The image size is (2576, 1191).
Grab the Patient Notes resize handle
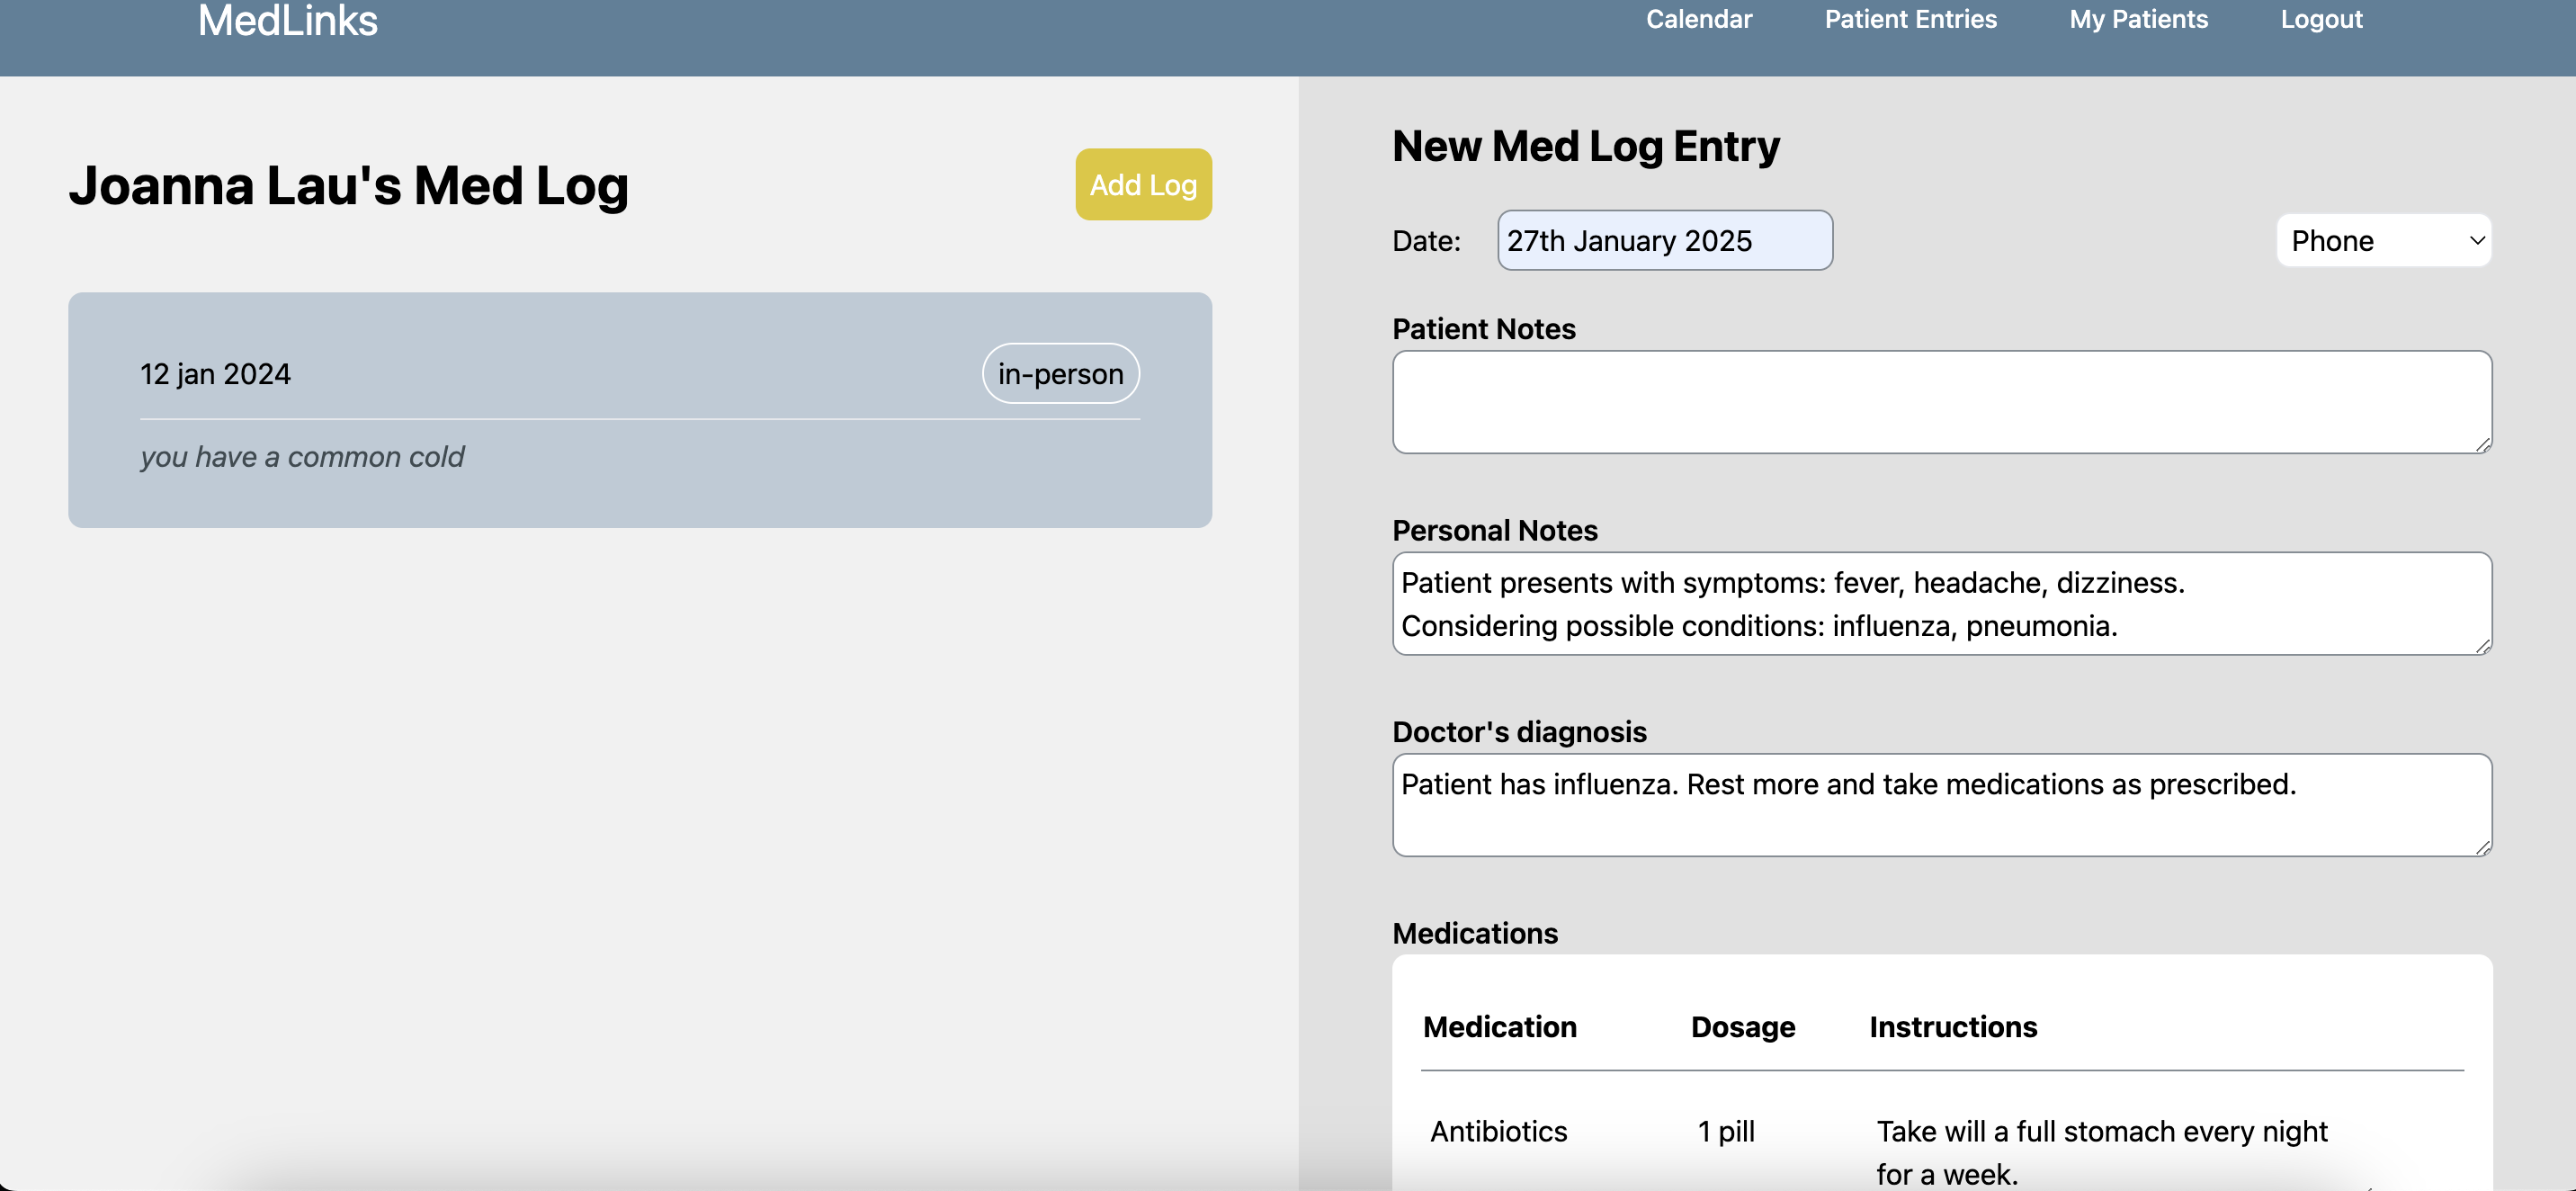coord(2483,445)
